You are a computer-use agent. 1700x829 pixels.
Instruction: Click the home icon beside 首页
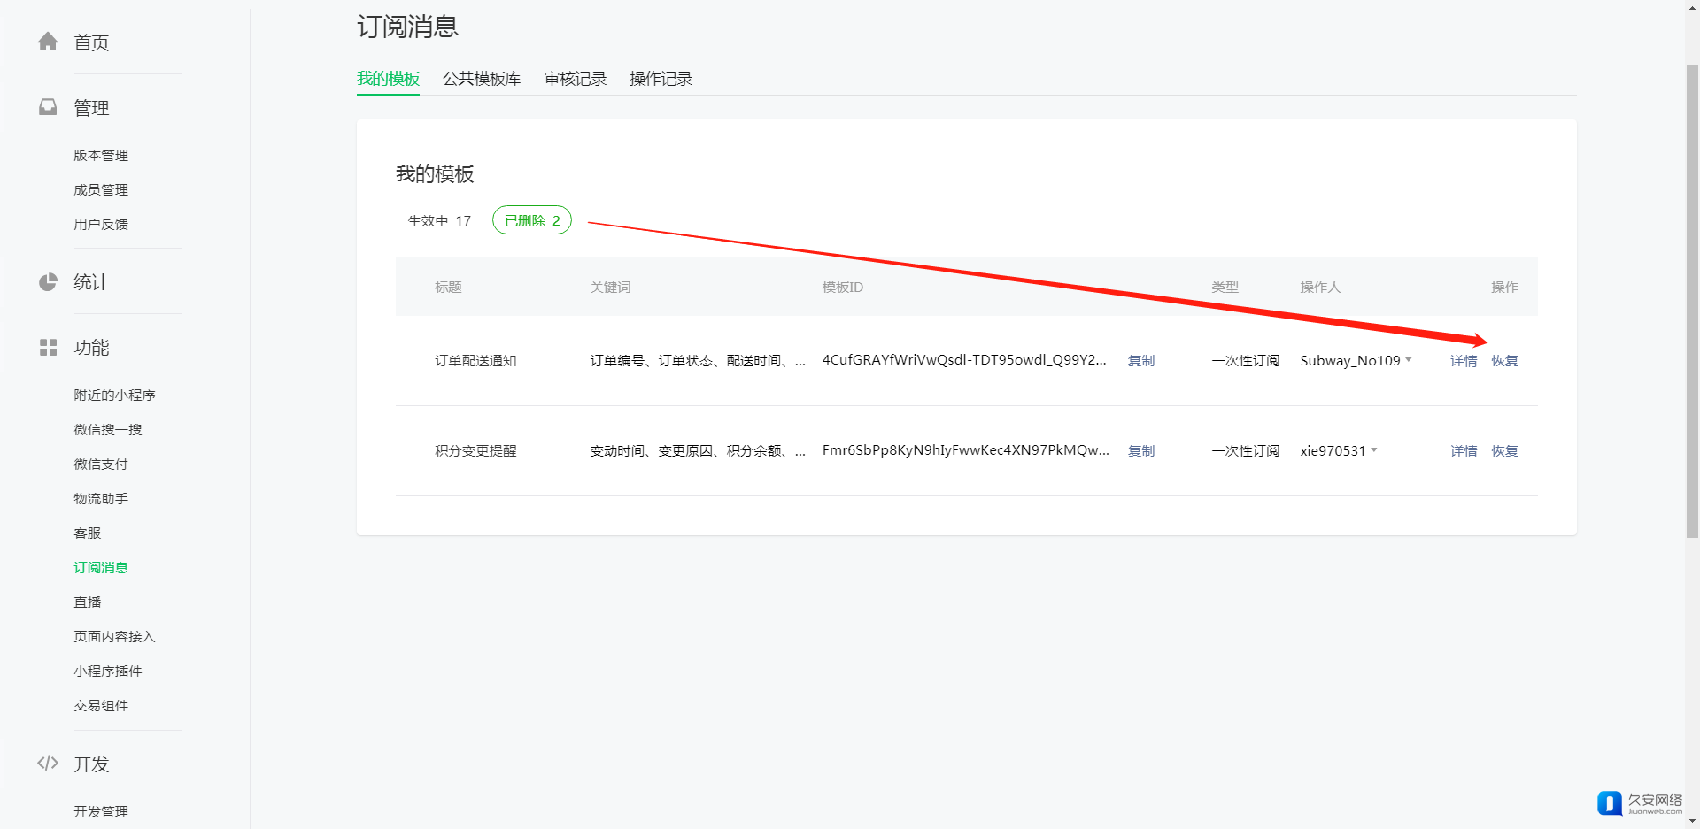tap(48, 41)
